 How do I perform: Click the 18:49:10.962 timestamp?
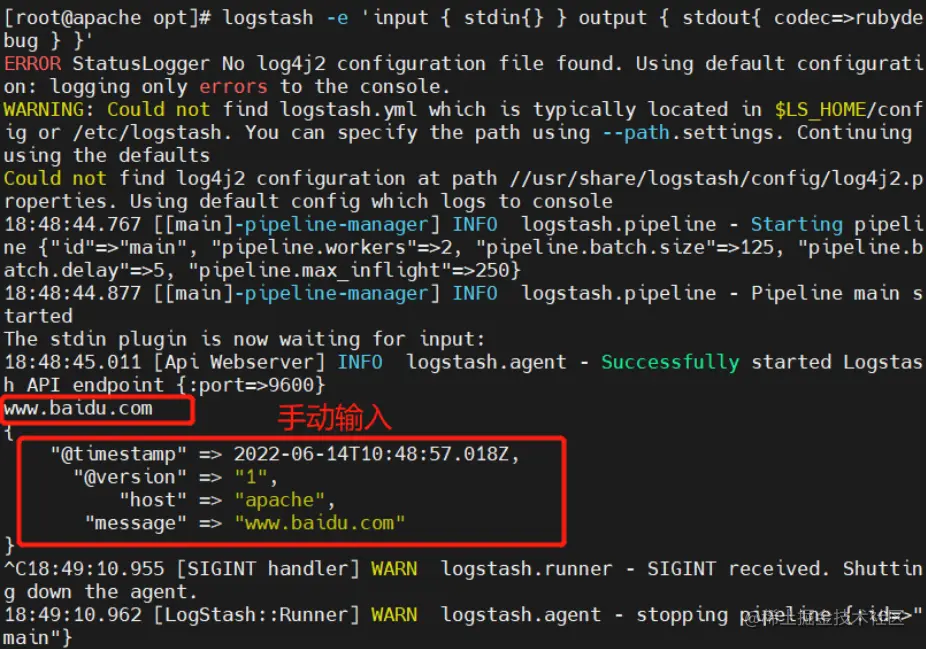click(73, 615)
